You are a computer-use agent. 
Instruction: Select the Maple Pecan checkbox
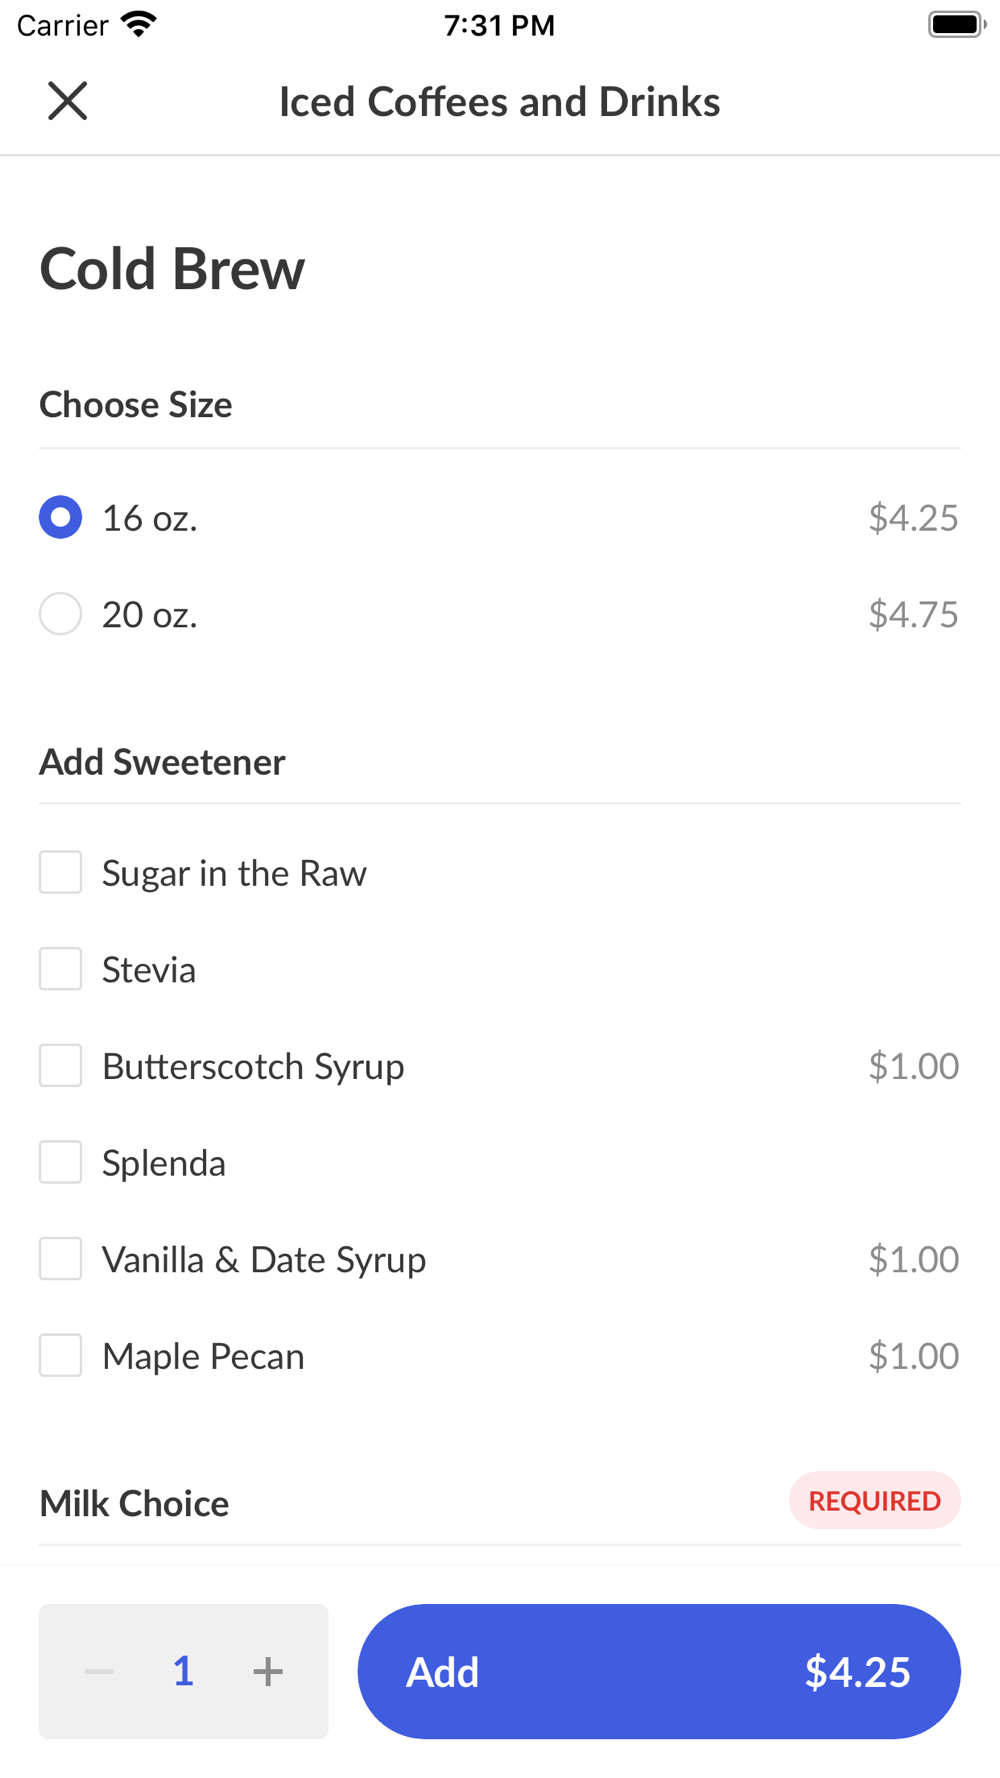61,1356
